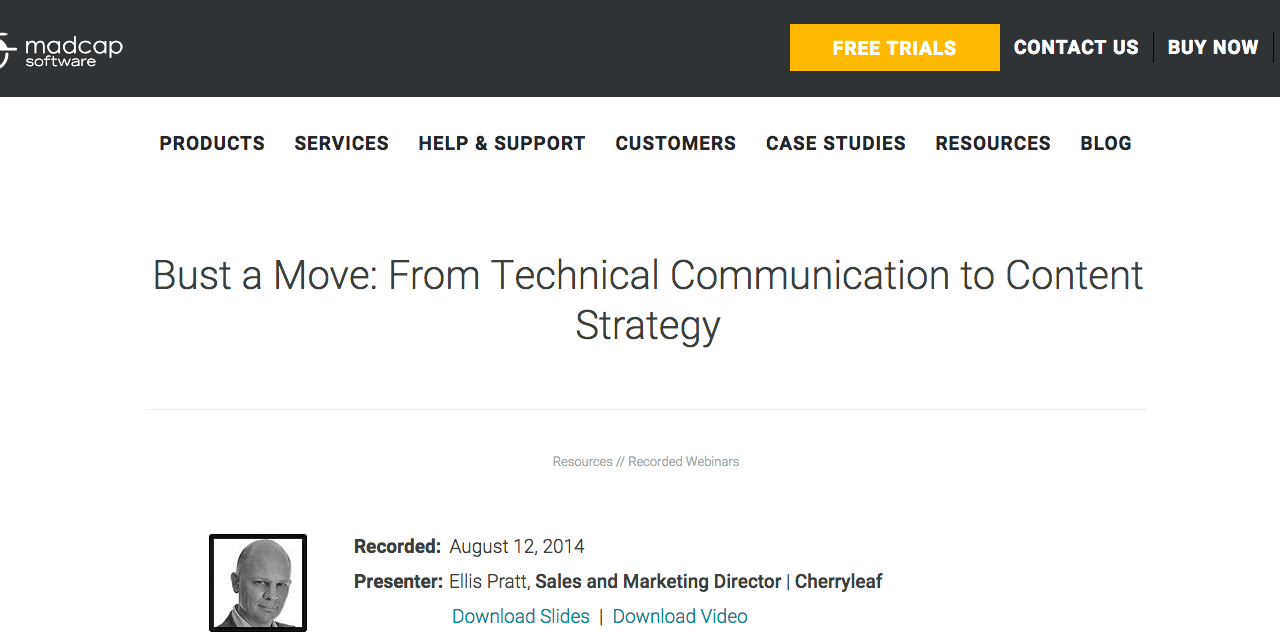Viewport: 1280px width, 638px height.
Task: Click the Cherryleaf company name
Action: pyautogui.click(x=838, y=582)
